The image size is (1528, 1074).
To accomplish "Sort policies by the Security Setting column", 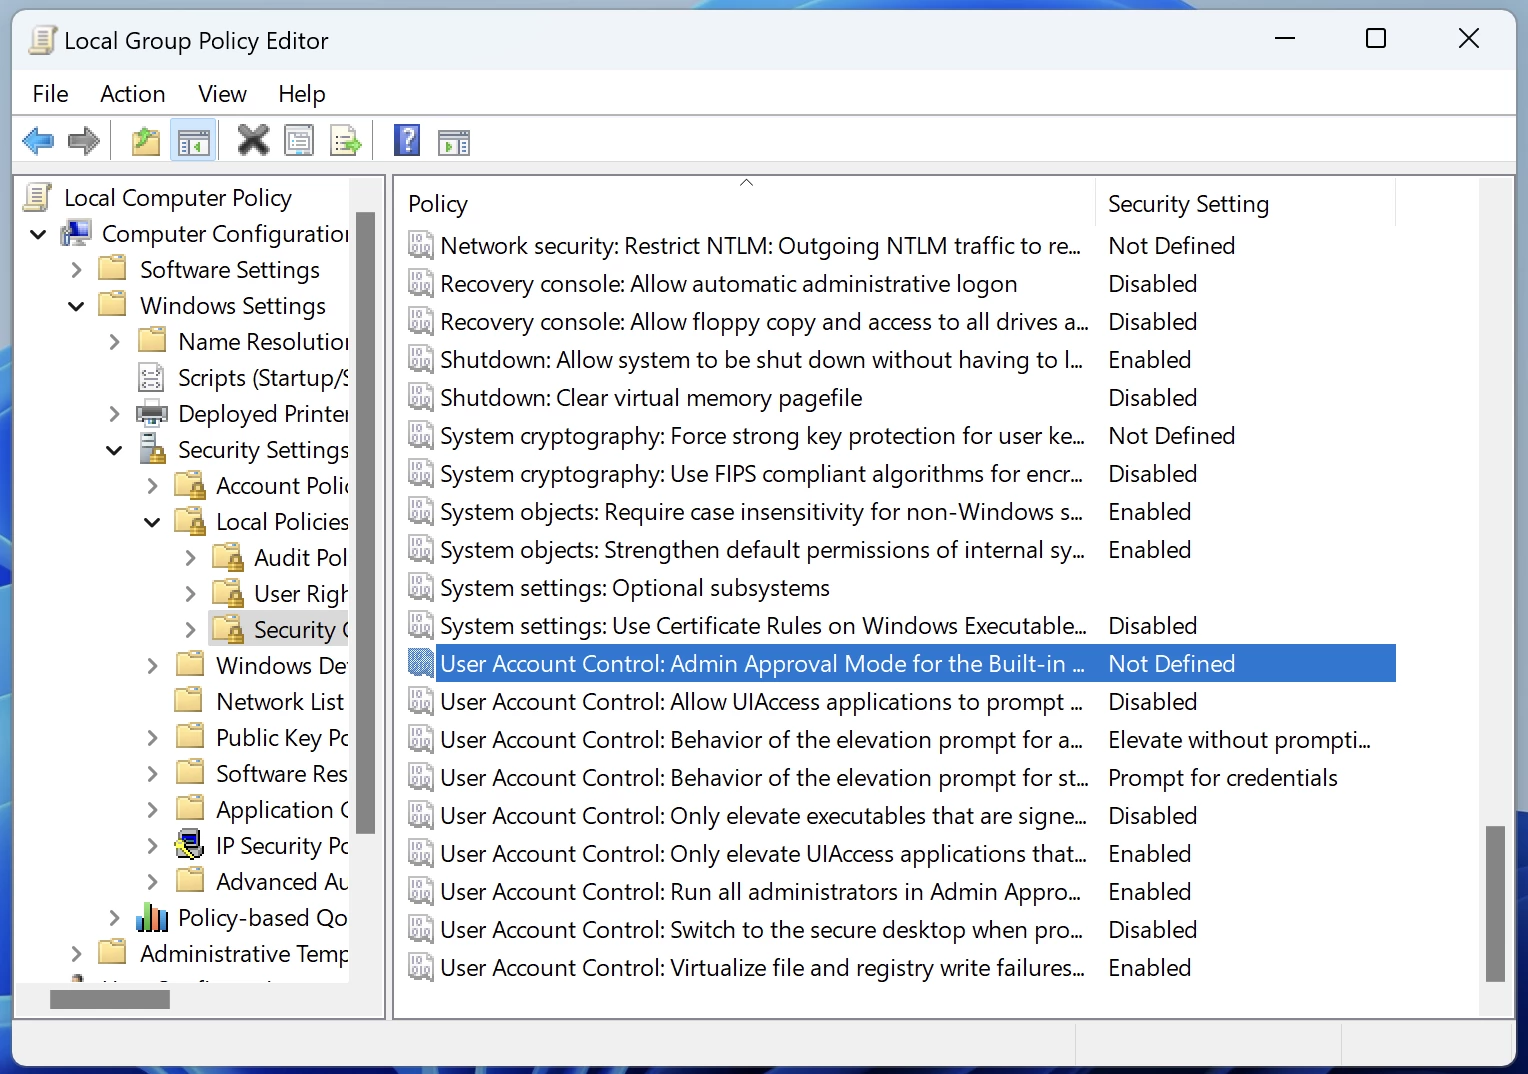I will (x=1187, y=203).
